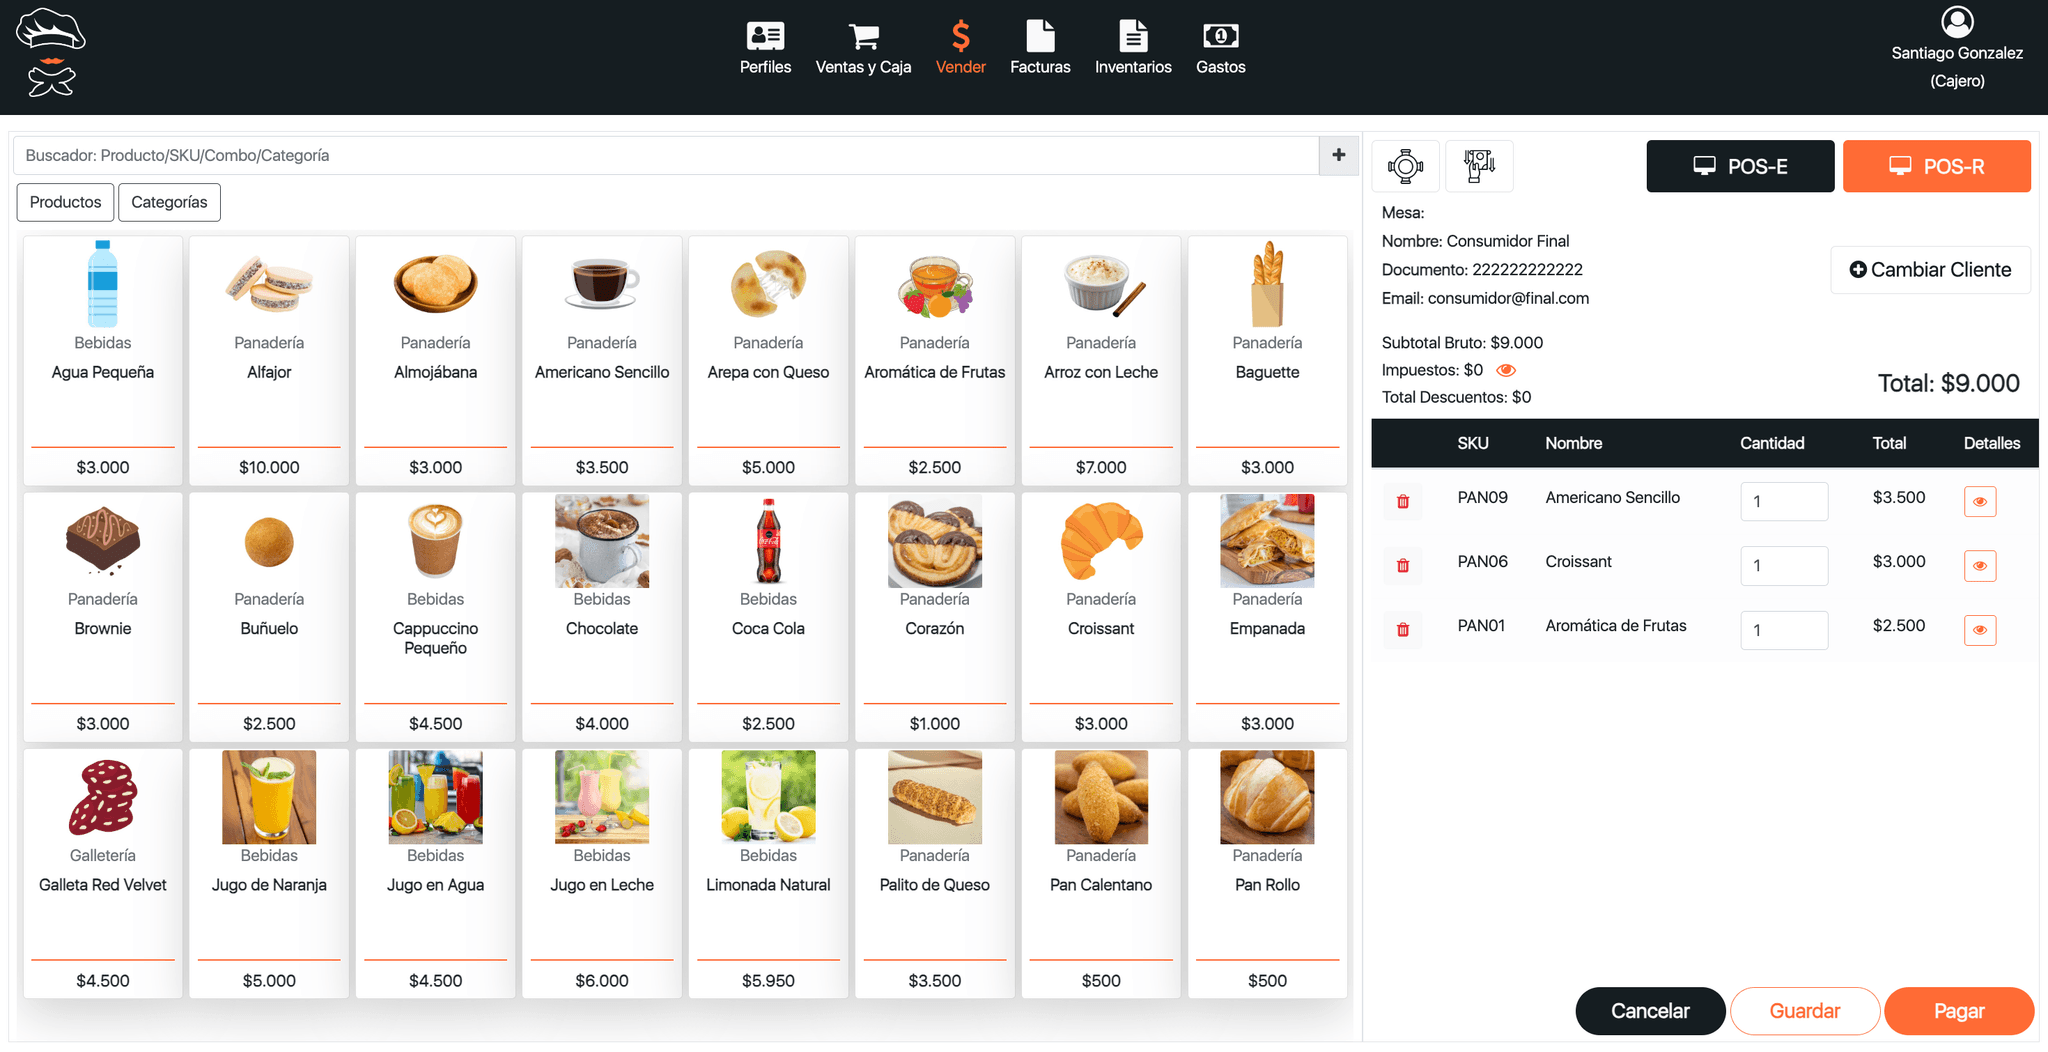Viewport: 2048px width, 1052px height.
Task: Show tax breakdown via Impuestos eye icon
Action: click(x=1507, y=369)
